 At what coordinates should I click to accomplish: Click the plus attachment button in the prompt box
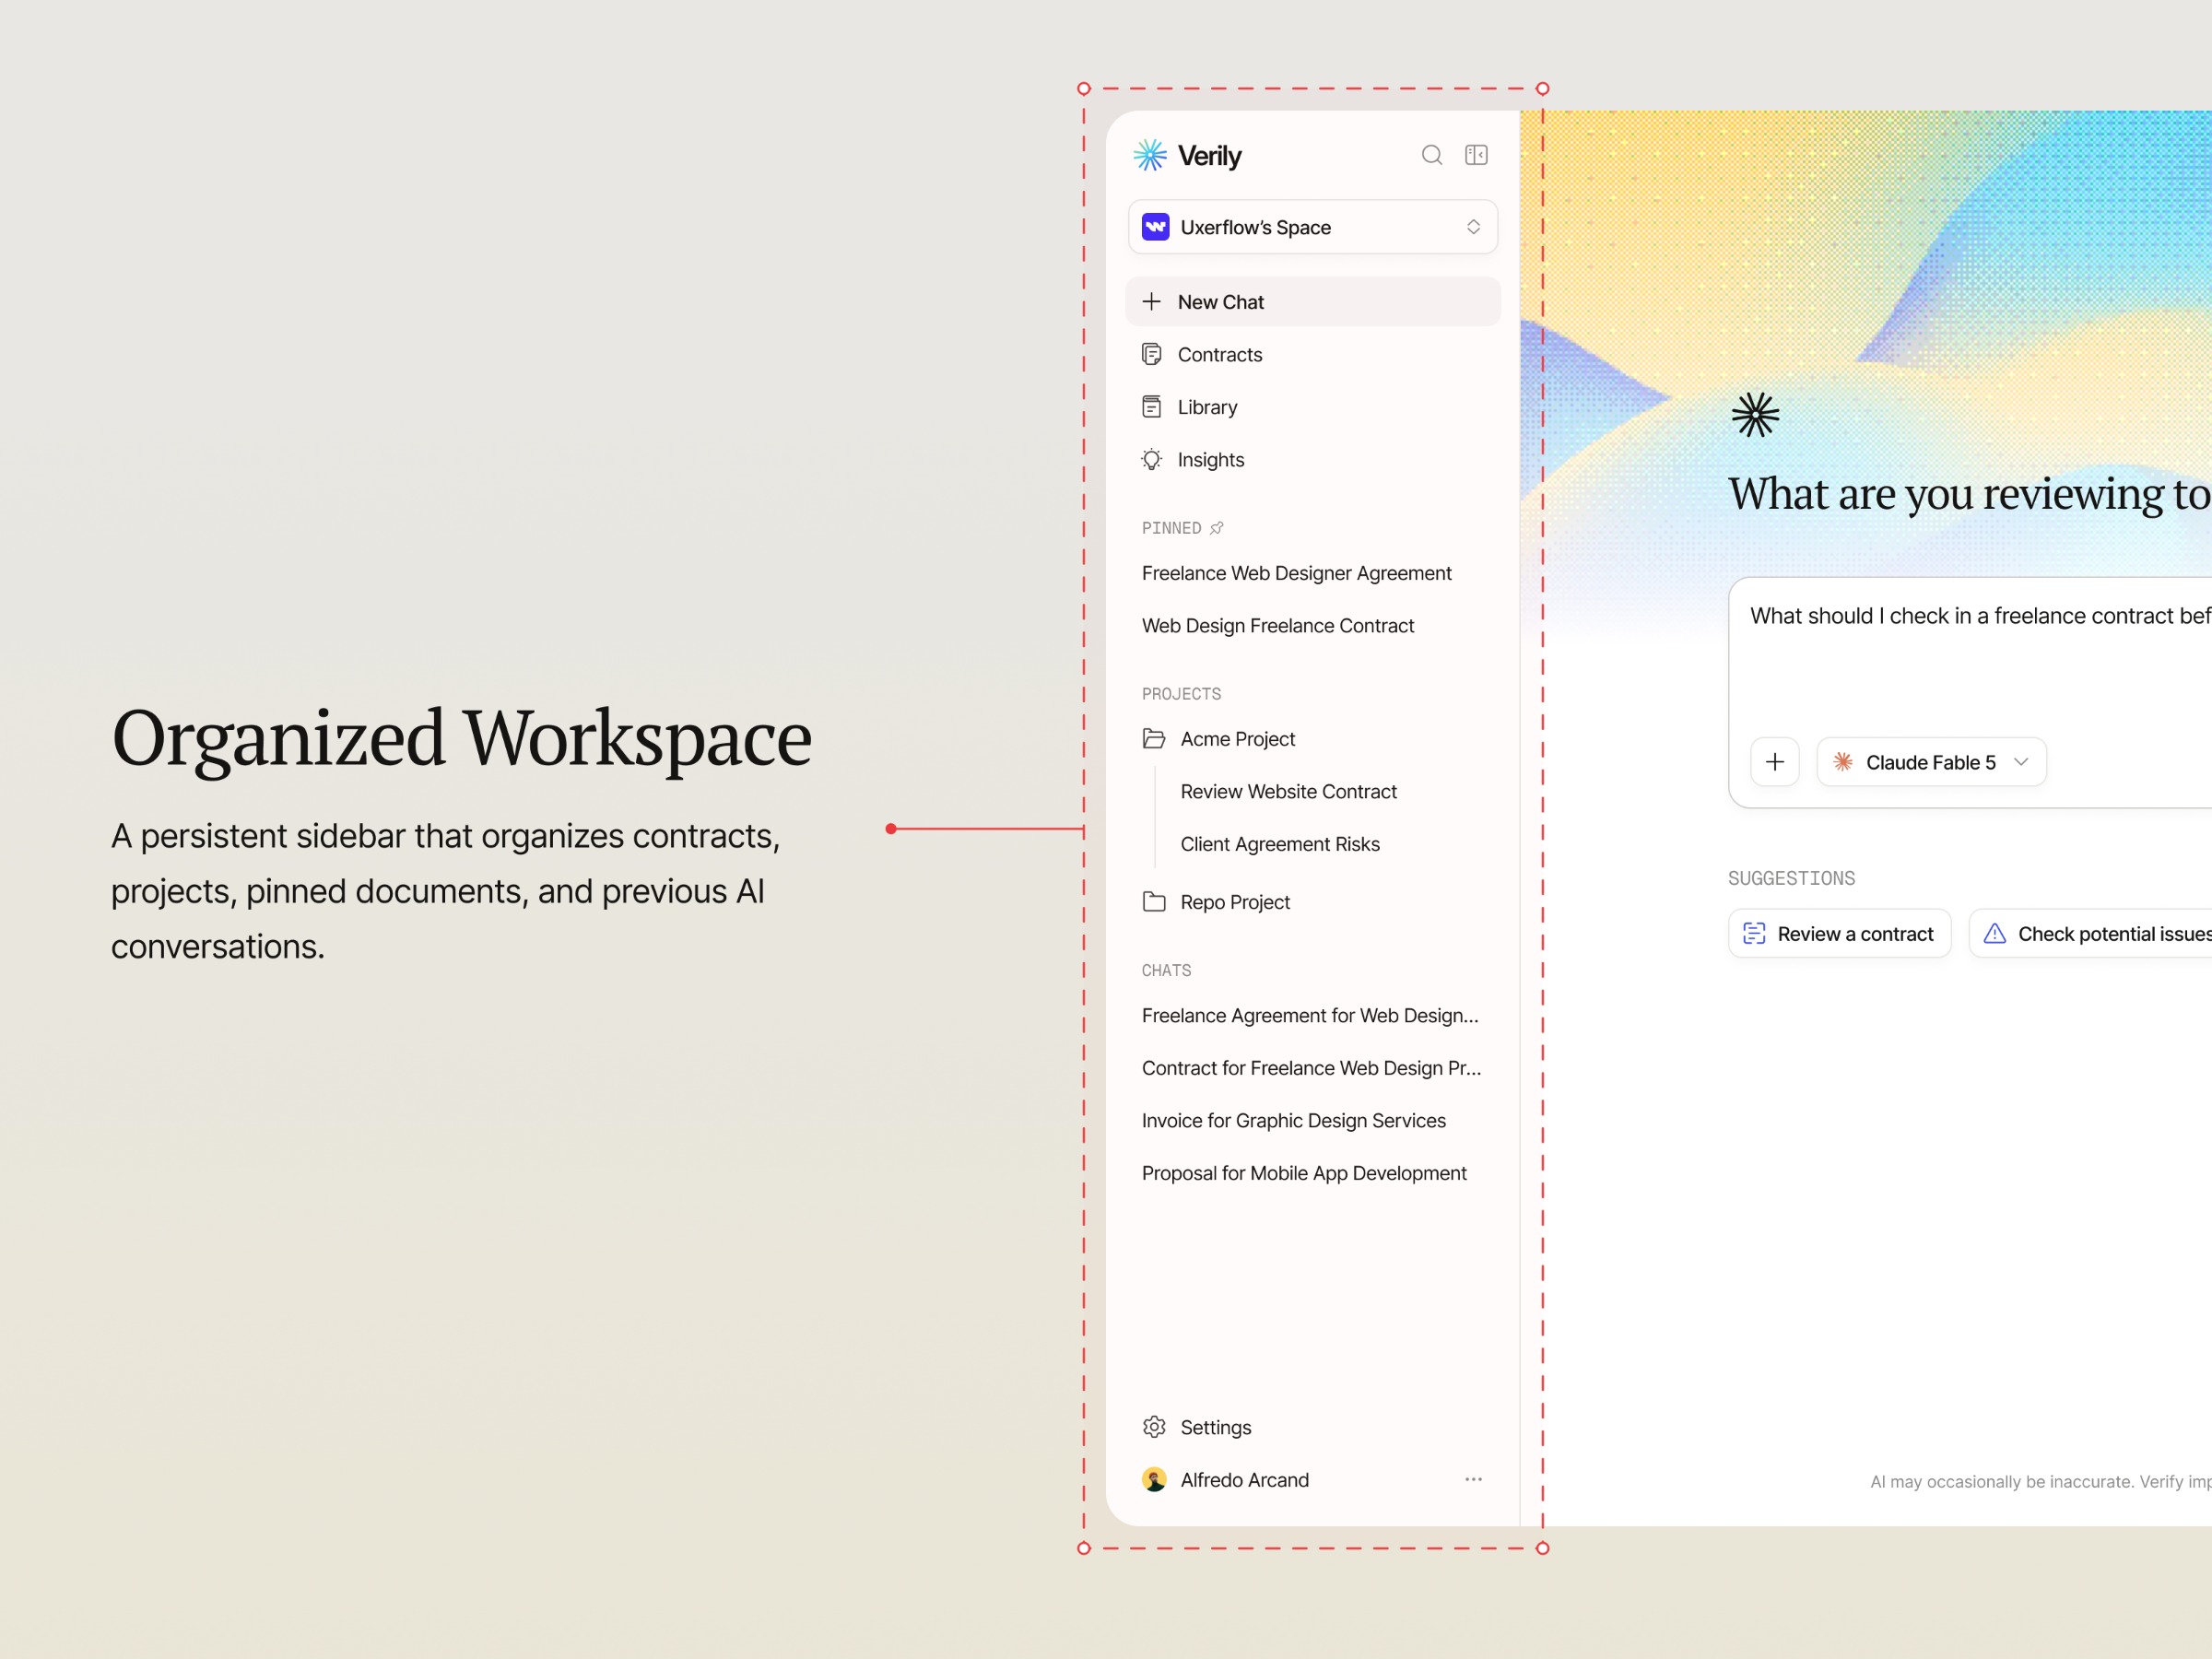click(x=1775, y=762)
